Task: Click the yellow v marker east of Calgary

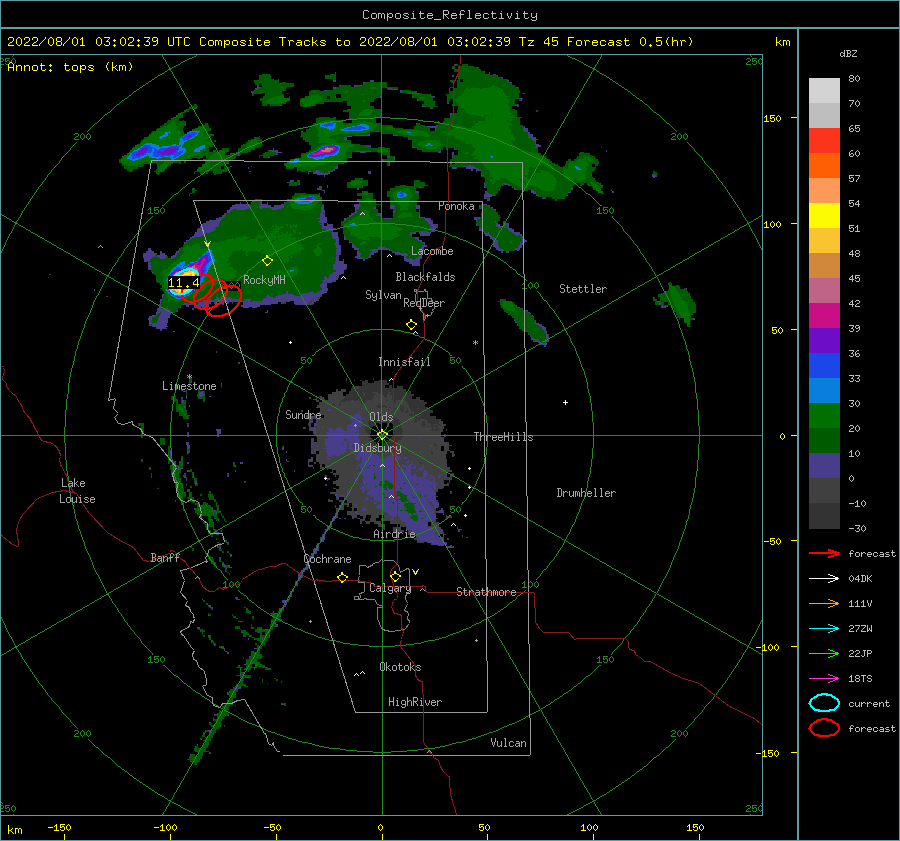Action: (x=415, y=572)
